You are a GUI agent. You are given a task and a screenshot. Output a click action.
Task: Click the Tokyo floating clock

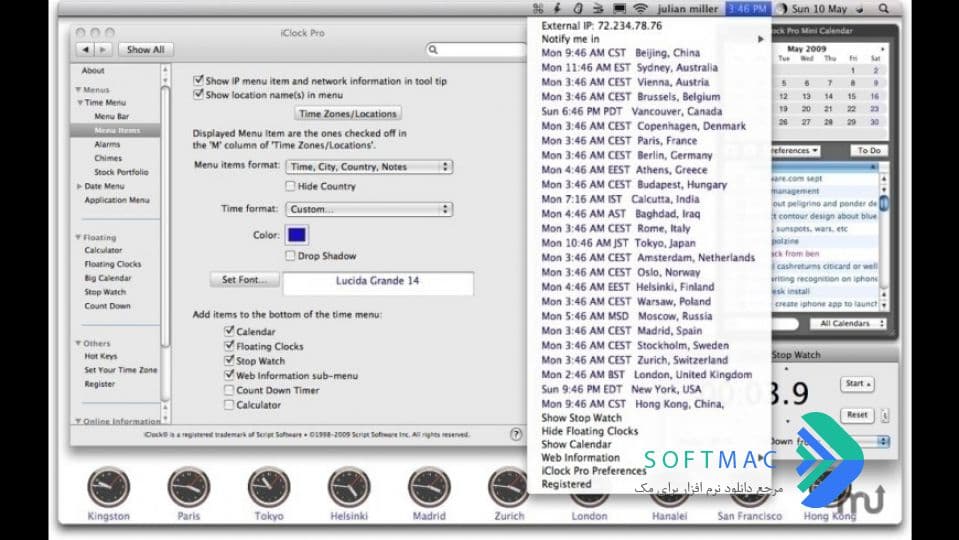[268, 487]
